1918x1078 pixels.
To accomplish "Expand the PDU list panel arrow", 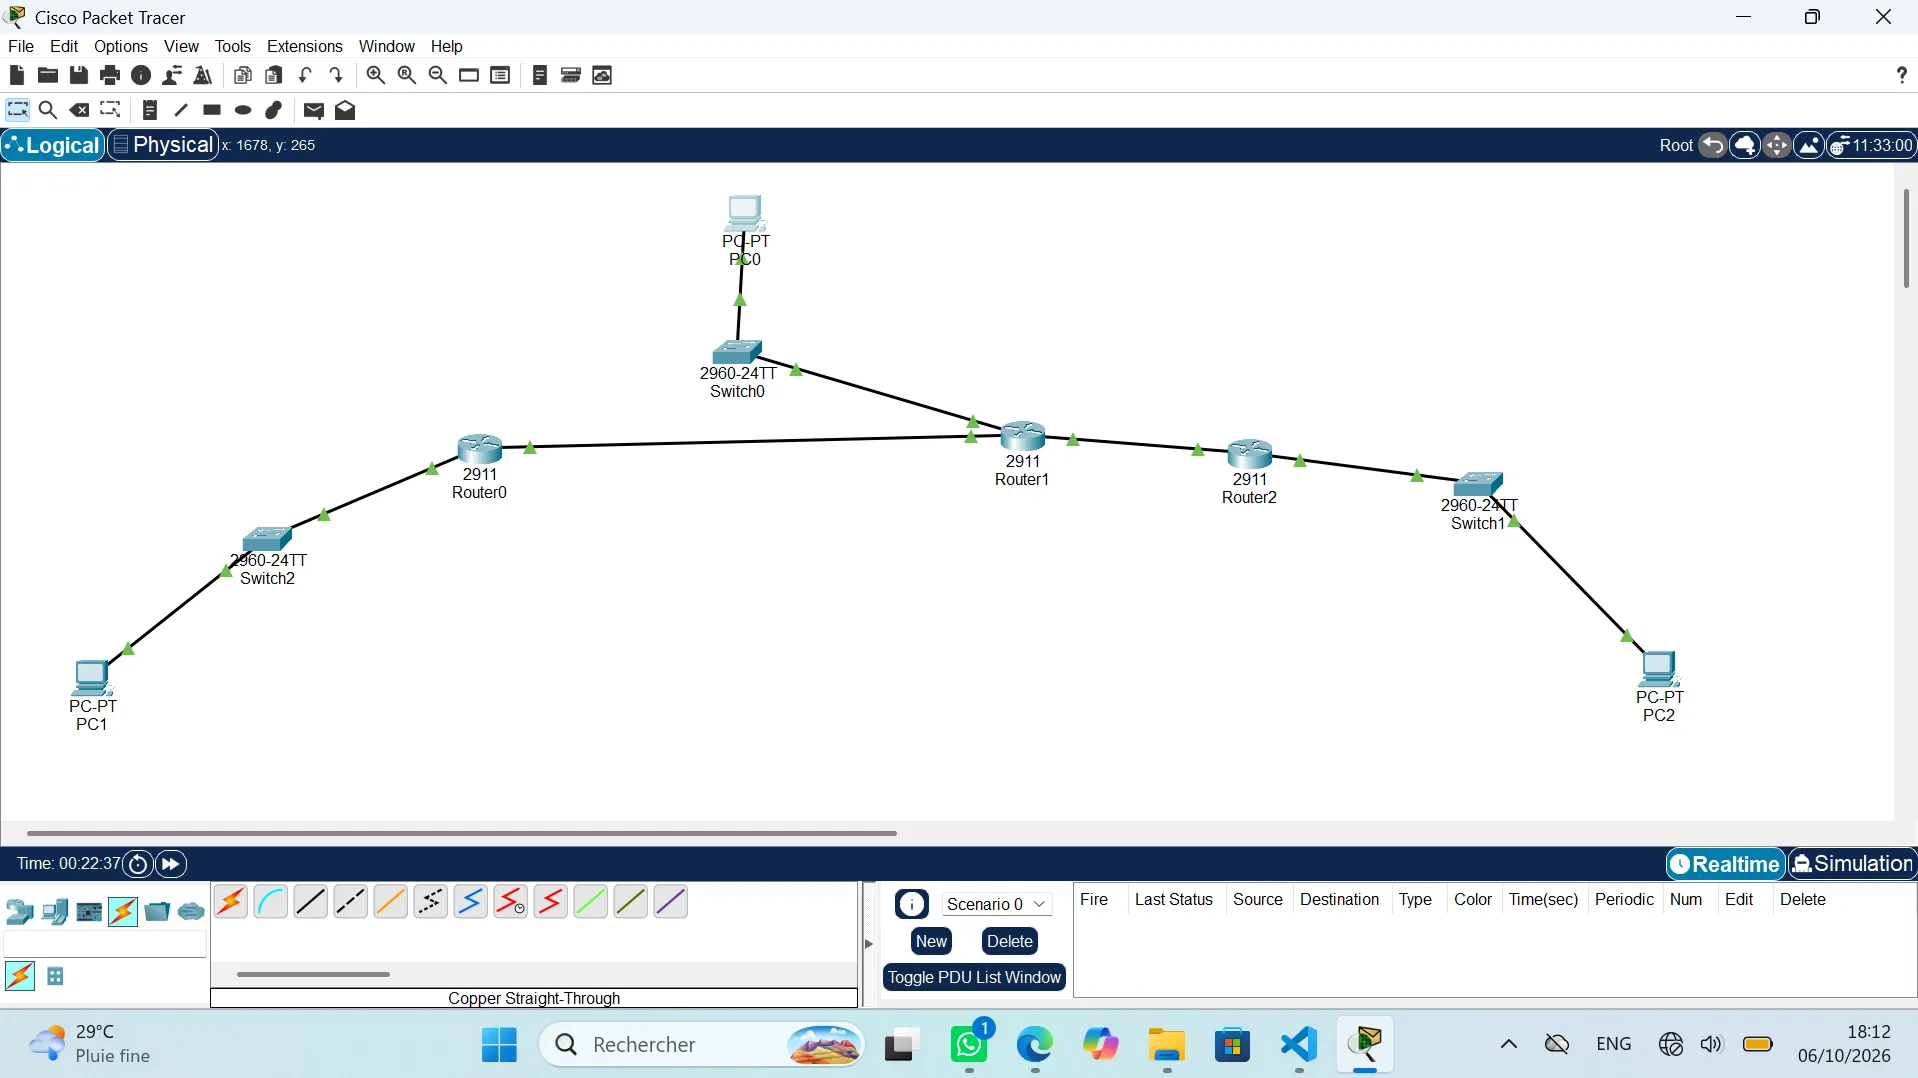I will click(868, 943).
